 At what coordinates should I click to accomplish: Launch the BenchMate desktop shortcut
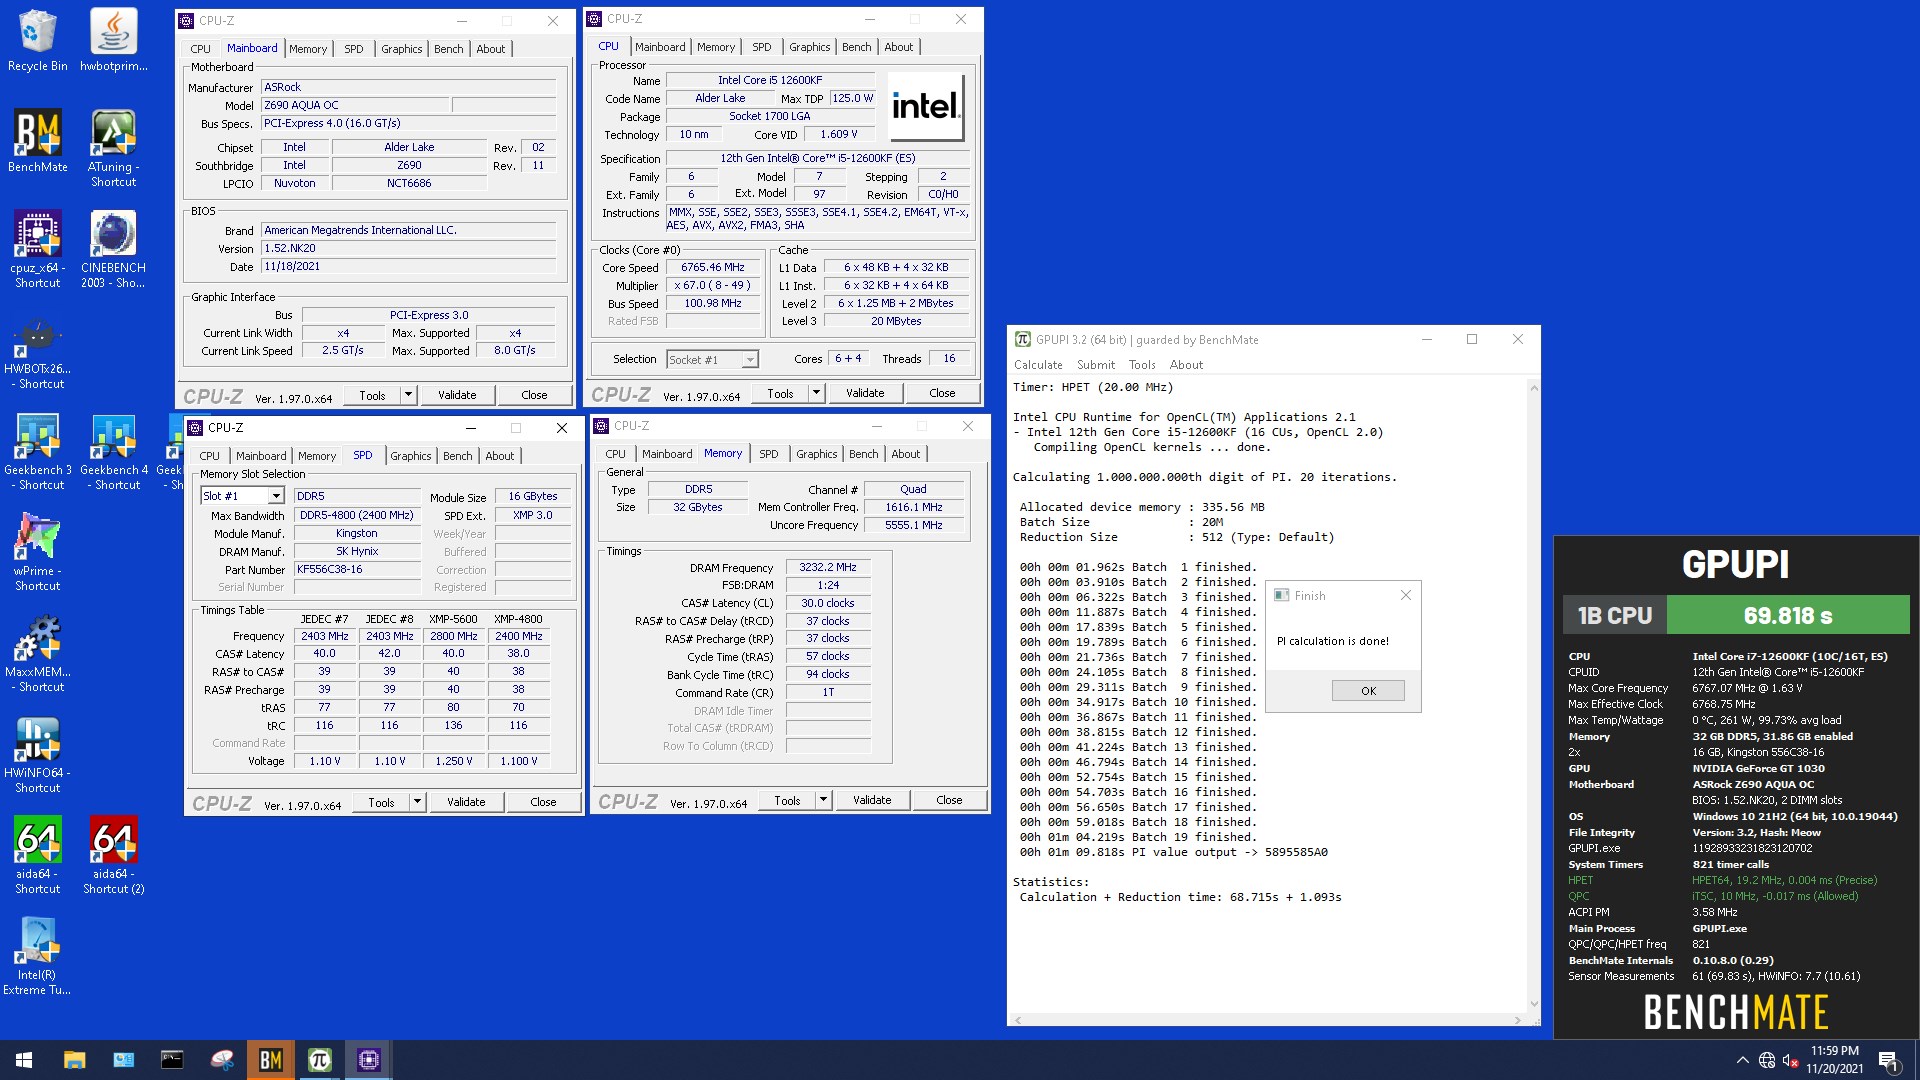pos(38,141)
